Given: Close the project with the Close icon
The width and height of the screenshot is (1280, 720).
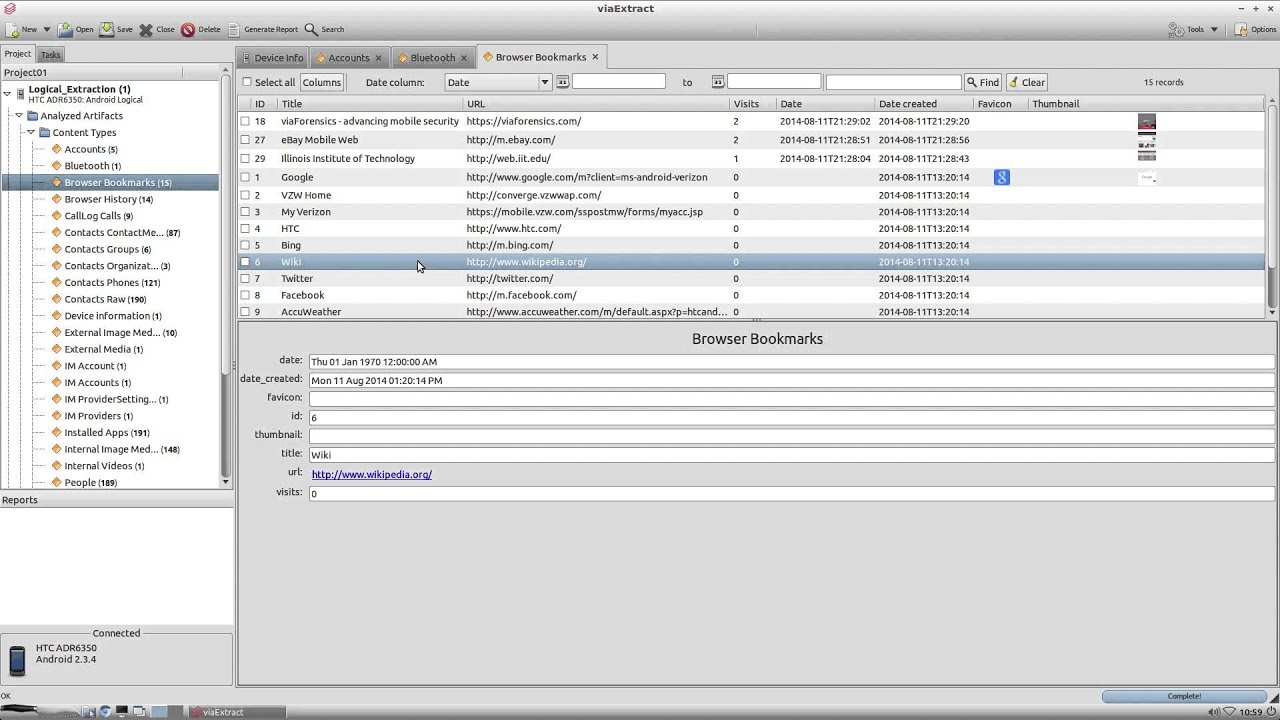Looking at the screenshot, I should pyautogui.click(x=146, y=30).
